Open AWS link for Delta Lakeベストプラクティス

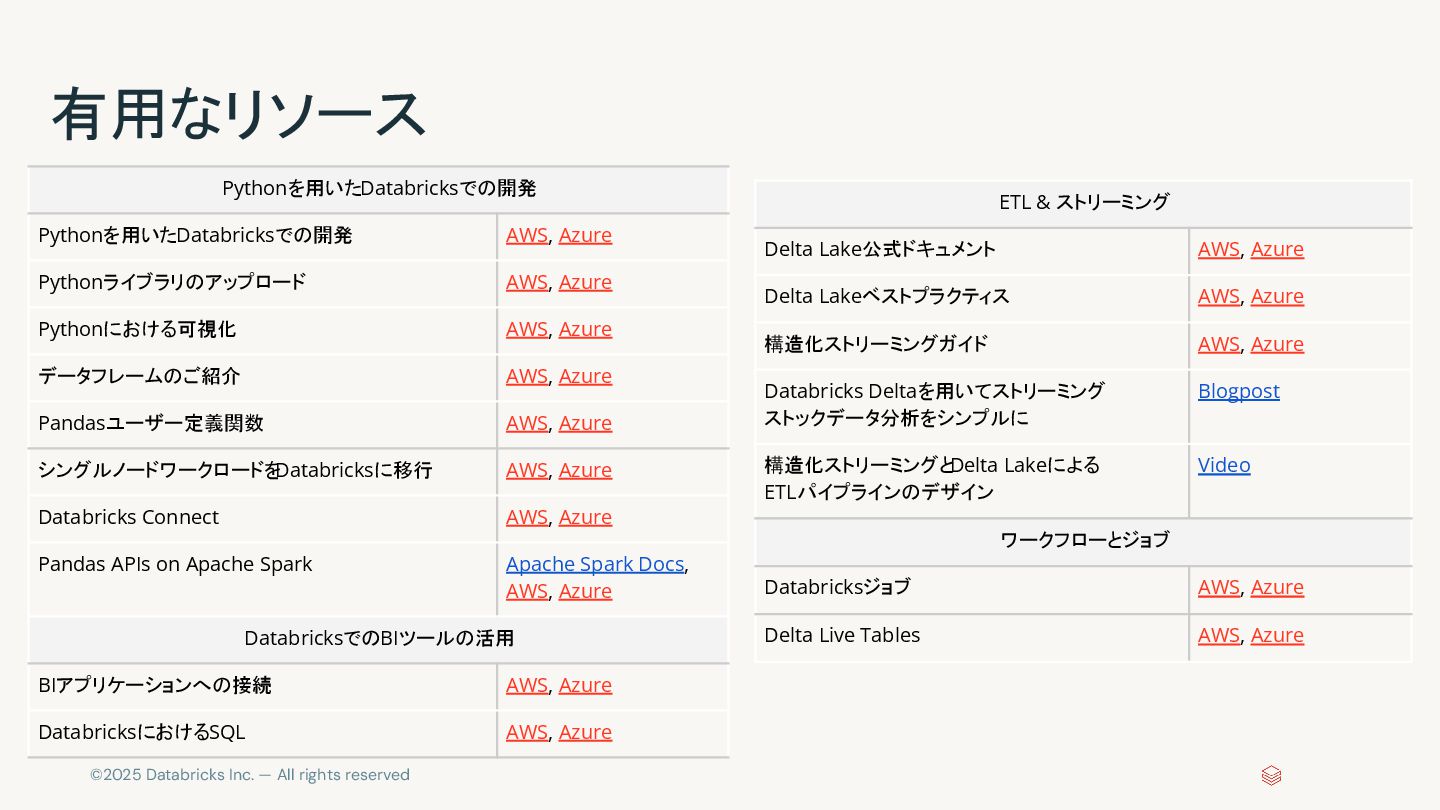coord(1219,296)
